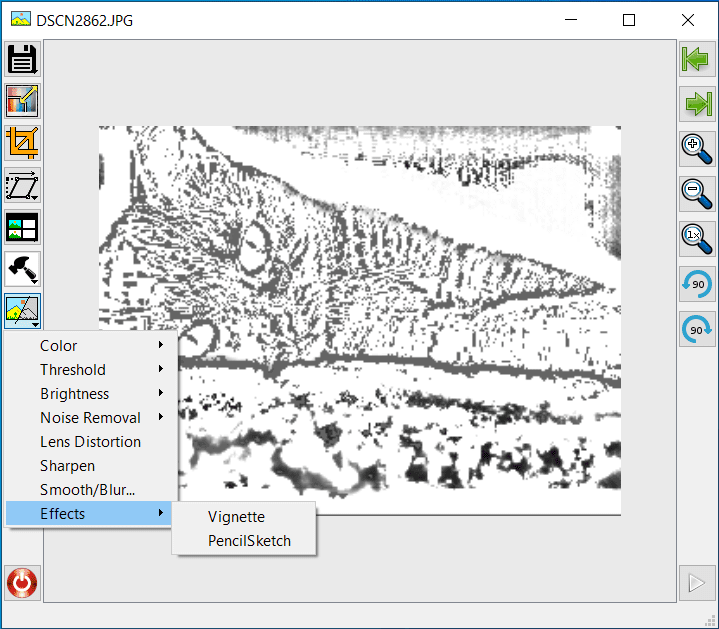Viewport: 719px width, 629px height.
Task: Go to previous image with green arrow
Action: coord(697,59)
